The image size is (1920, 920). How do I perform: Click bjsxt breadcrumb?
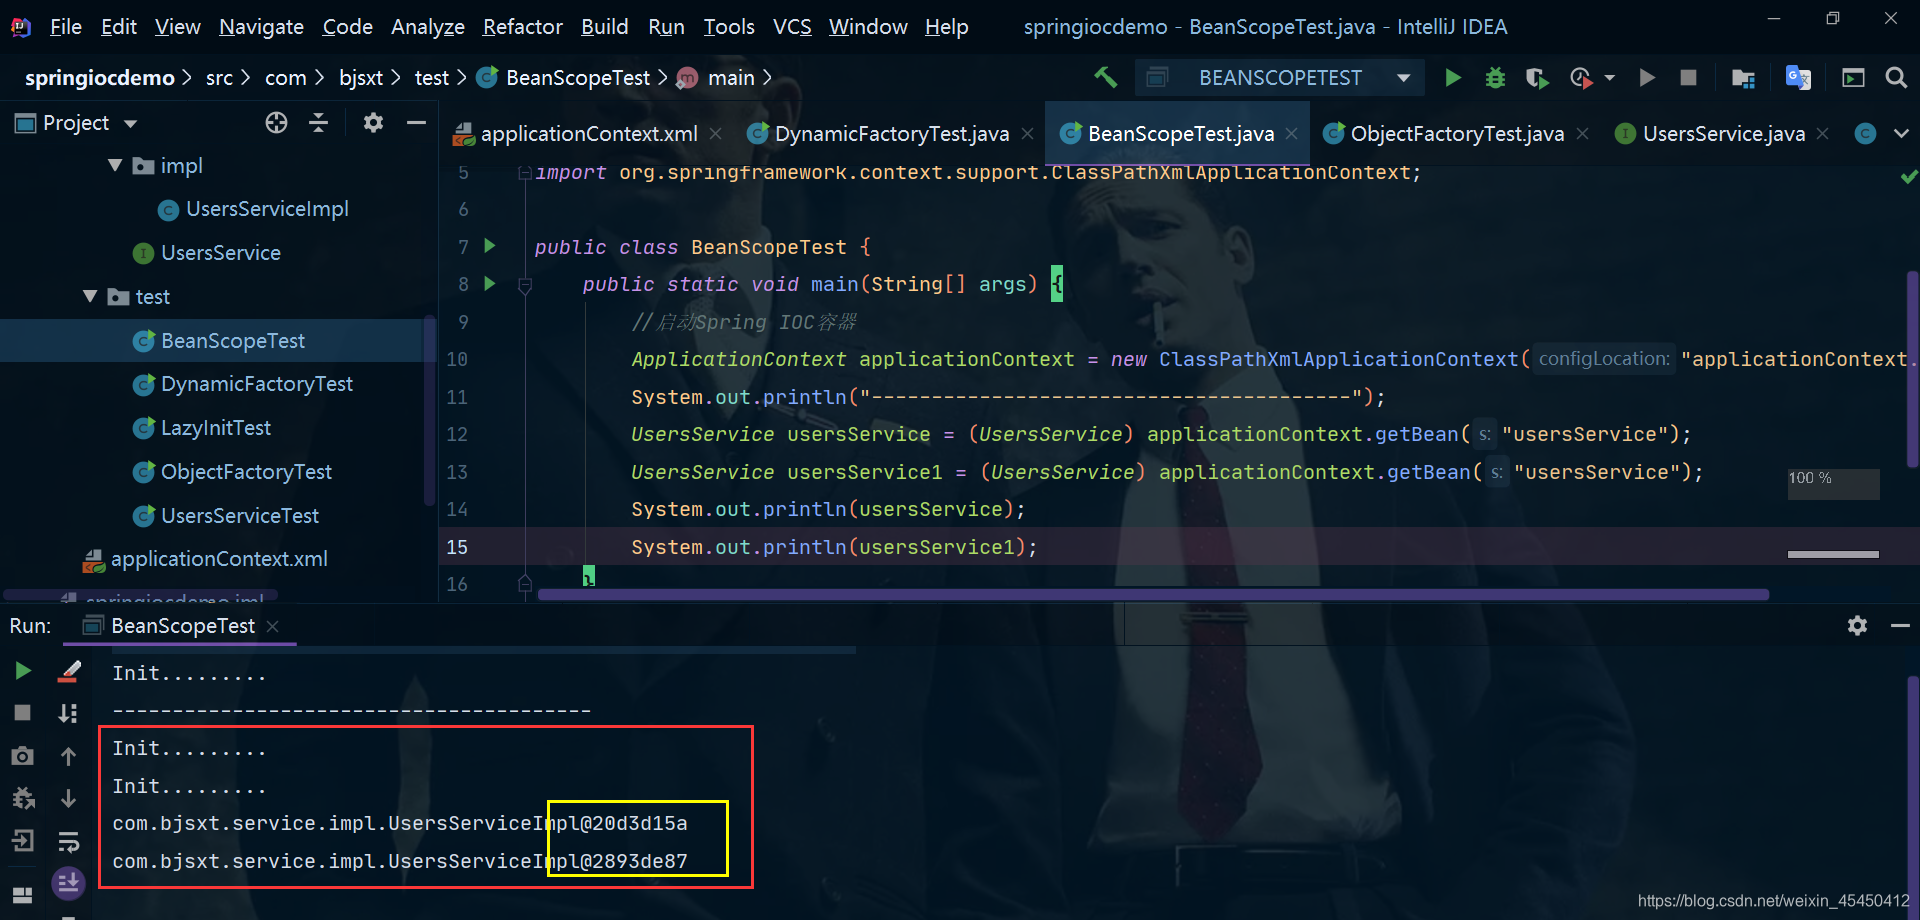tap(361, 78)
